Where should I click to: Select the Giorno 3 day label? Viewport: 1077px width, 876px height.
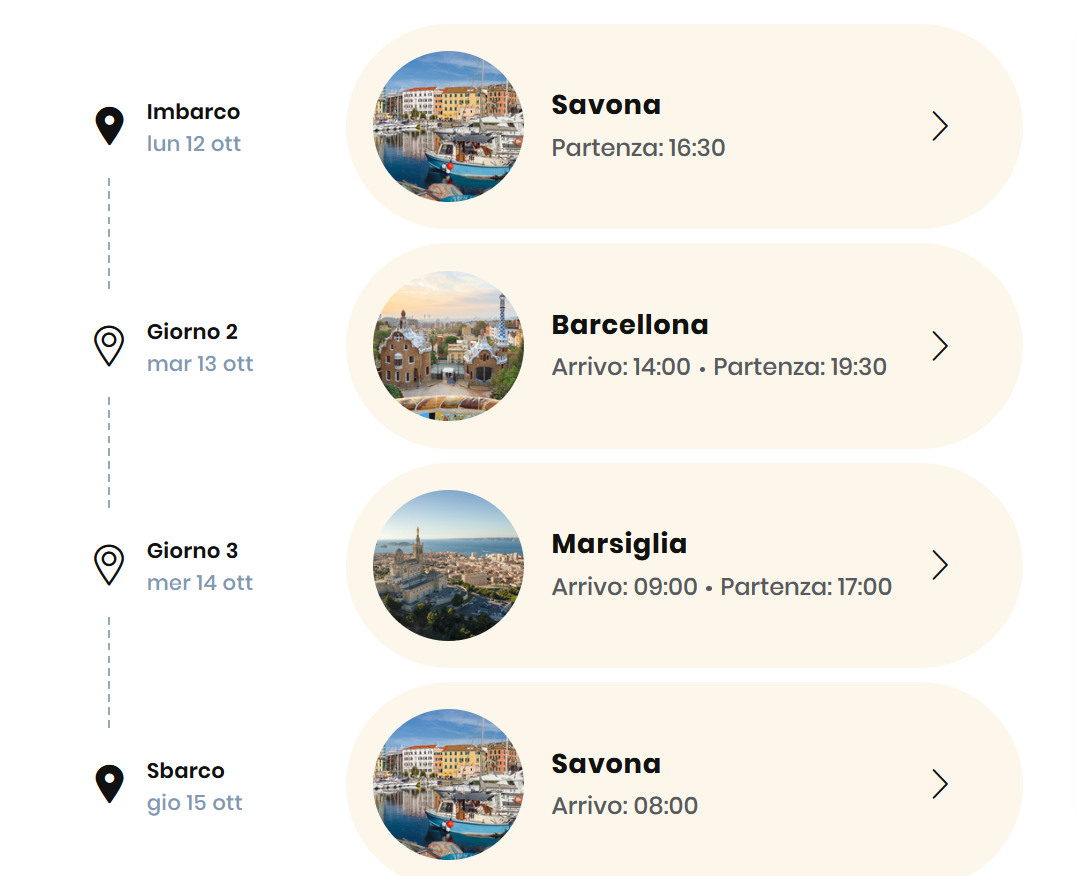192,551
